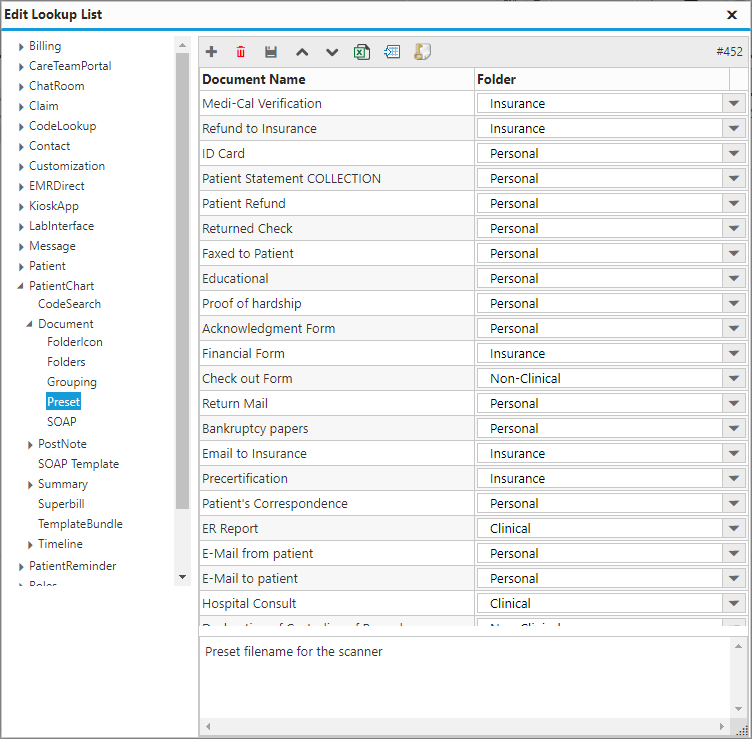Expand the ChatRoom node

[x=21, y=87]
